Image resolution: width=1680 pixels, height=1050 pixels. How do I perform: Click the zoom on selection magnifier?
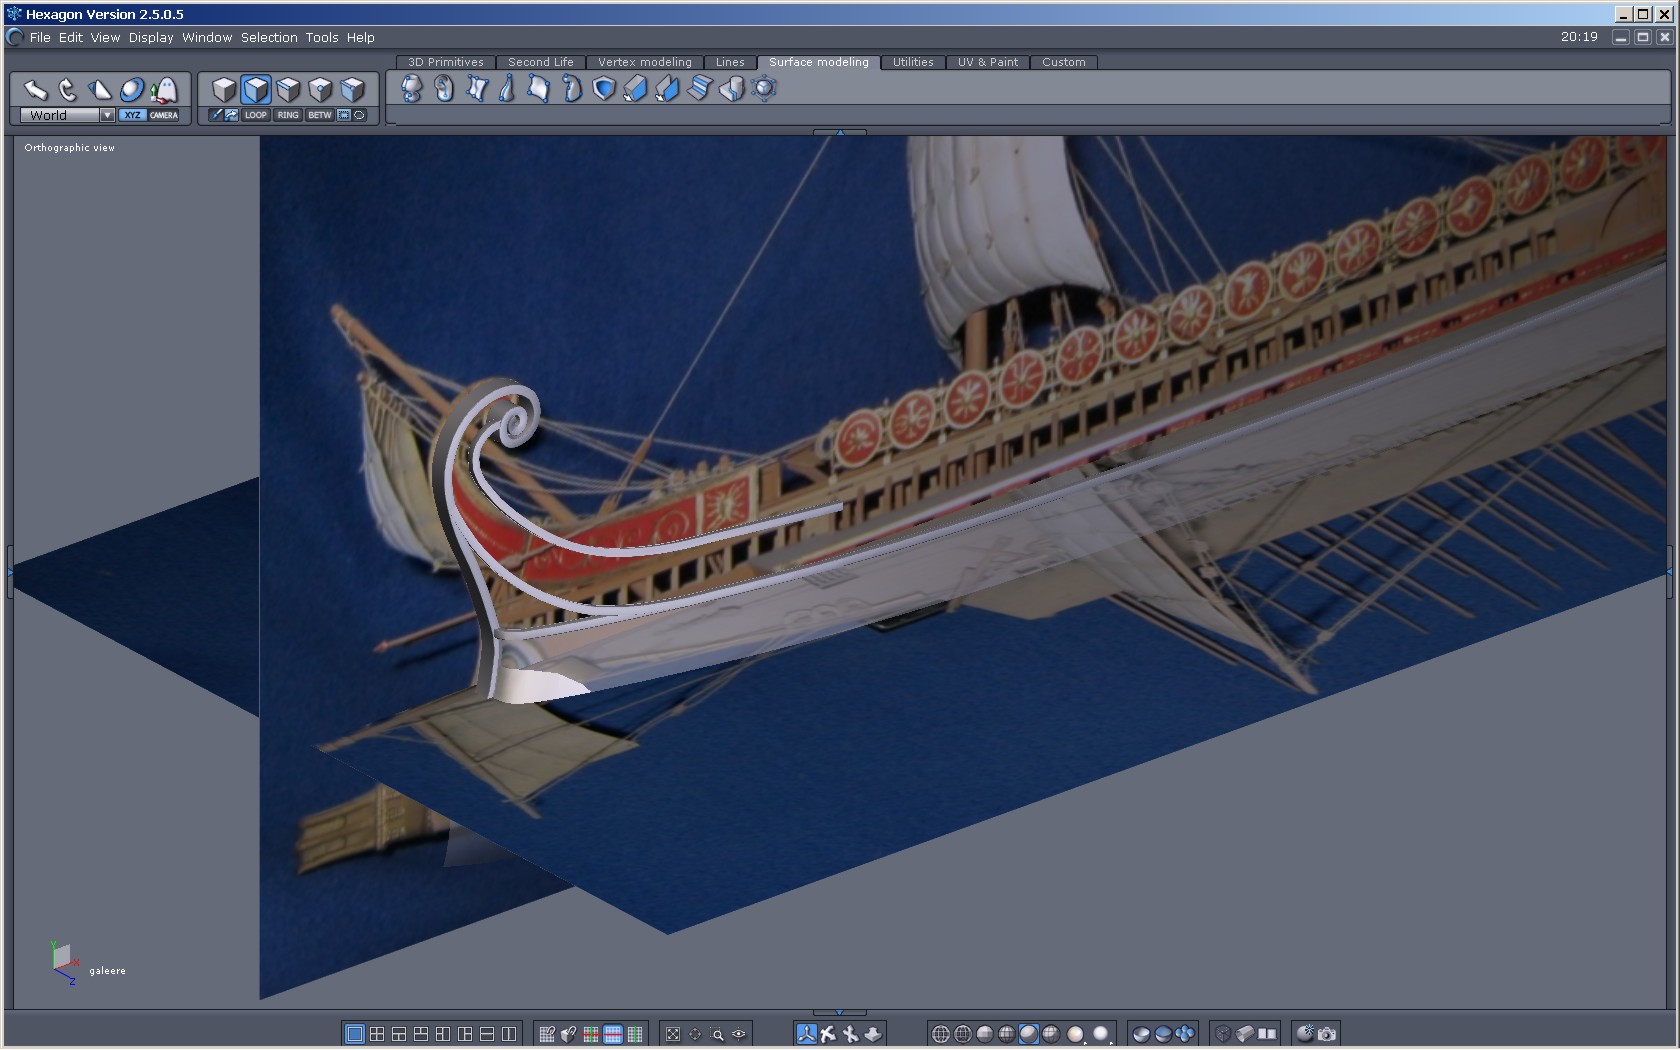pos(717,1034)
